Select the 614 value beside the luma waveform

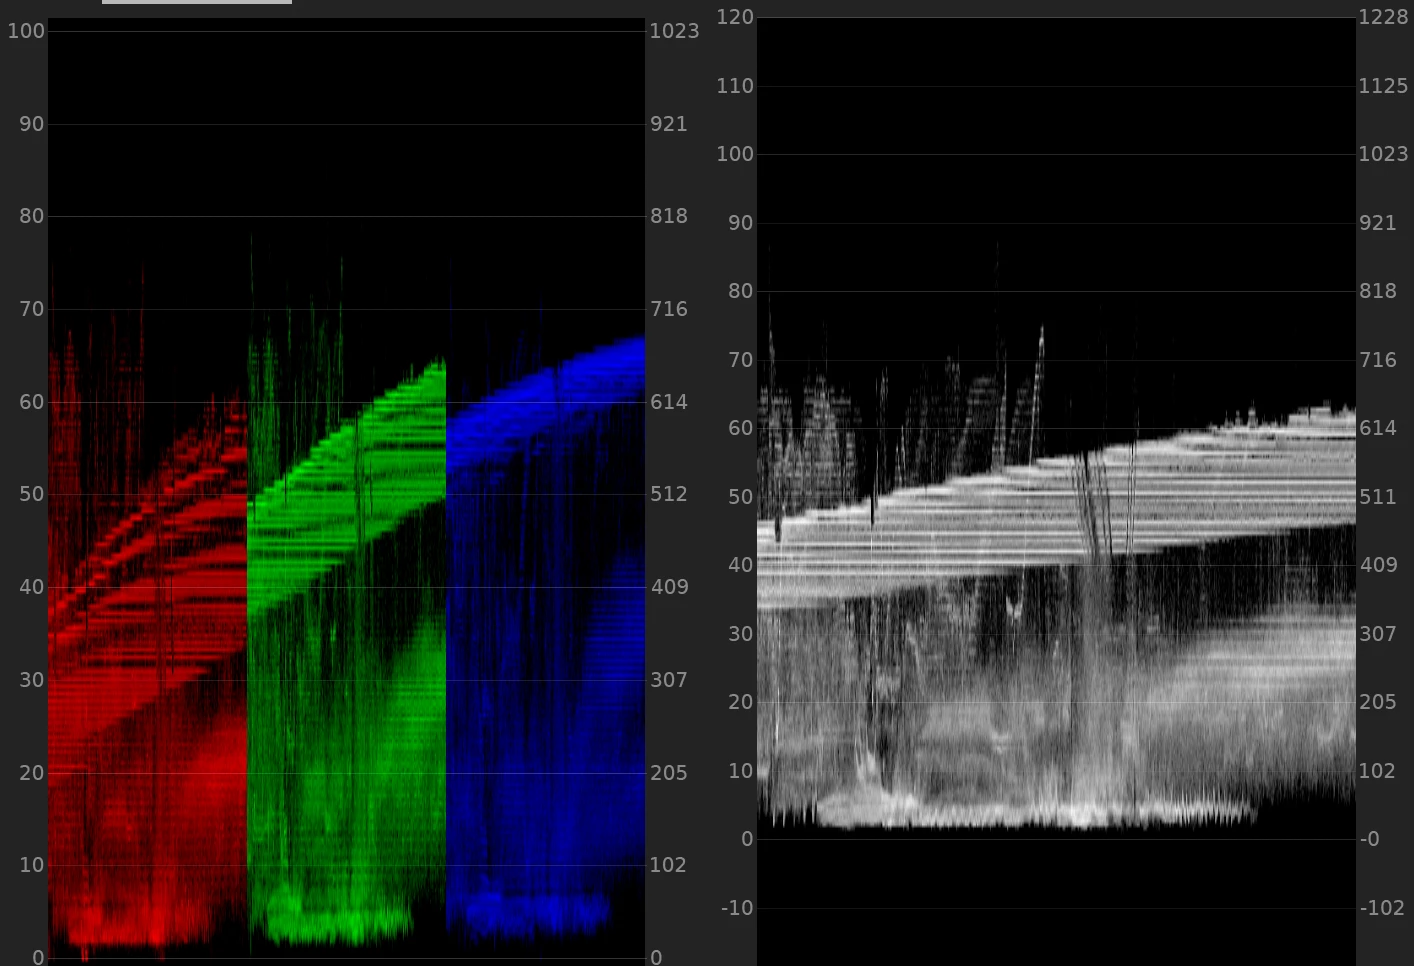tap(1378, 428)
